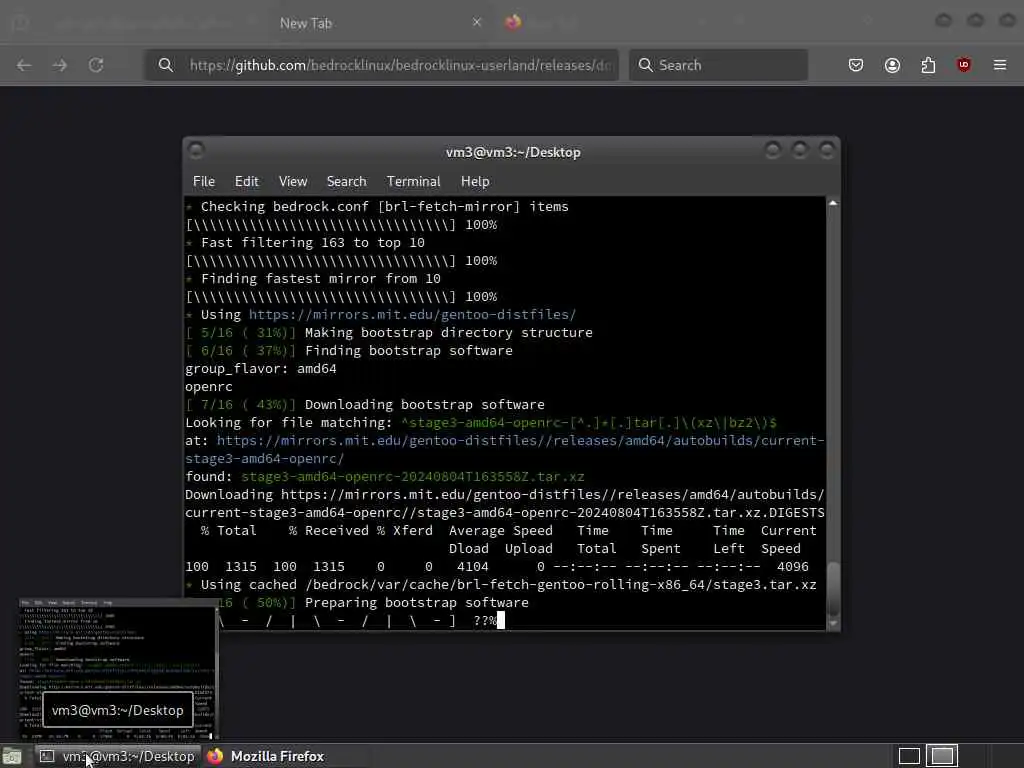The image size is (1024, 768).
Task: Click the Firefox icon in the taskbar
Action: (215, 756)
